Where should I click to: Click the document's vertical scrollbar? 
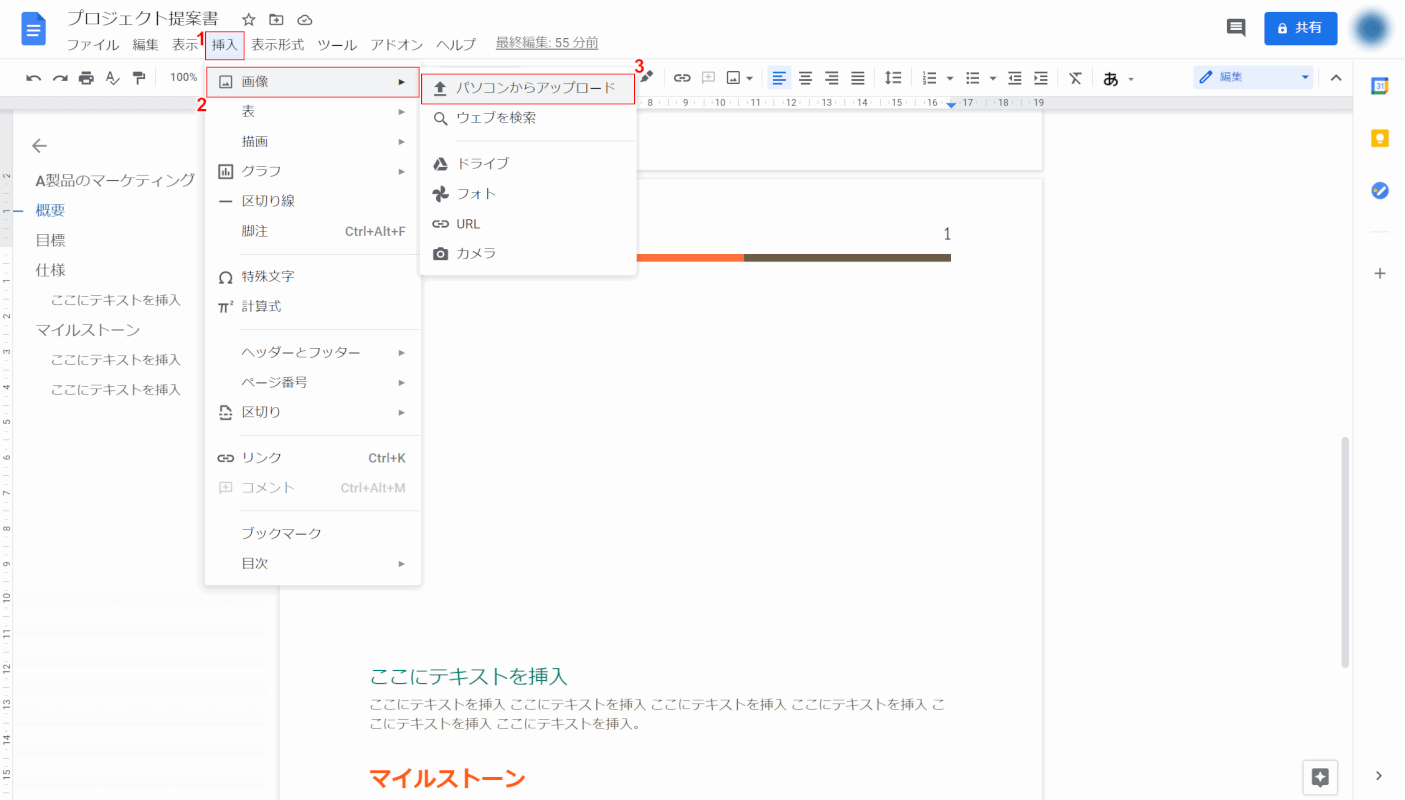point(1345,550)
